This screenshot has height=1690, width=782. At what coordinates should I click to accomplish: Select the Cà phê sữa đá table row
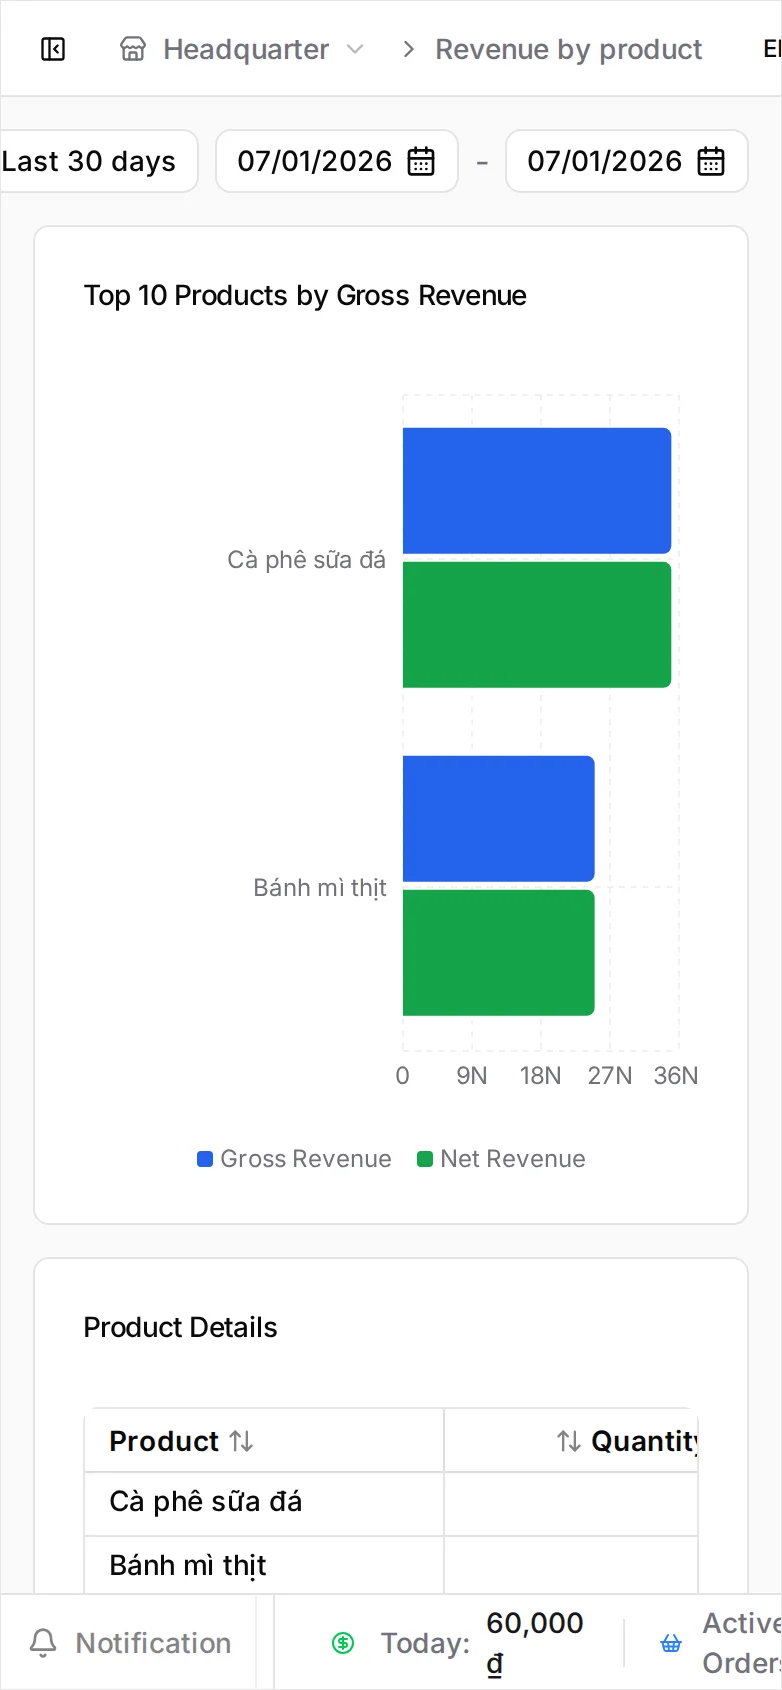391,1503
